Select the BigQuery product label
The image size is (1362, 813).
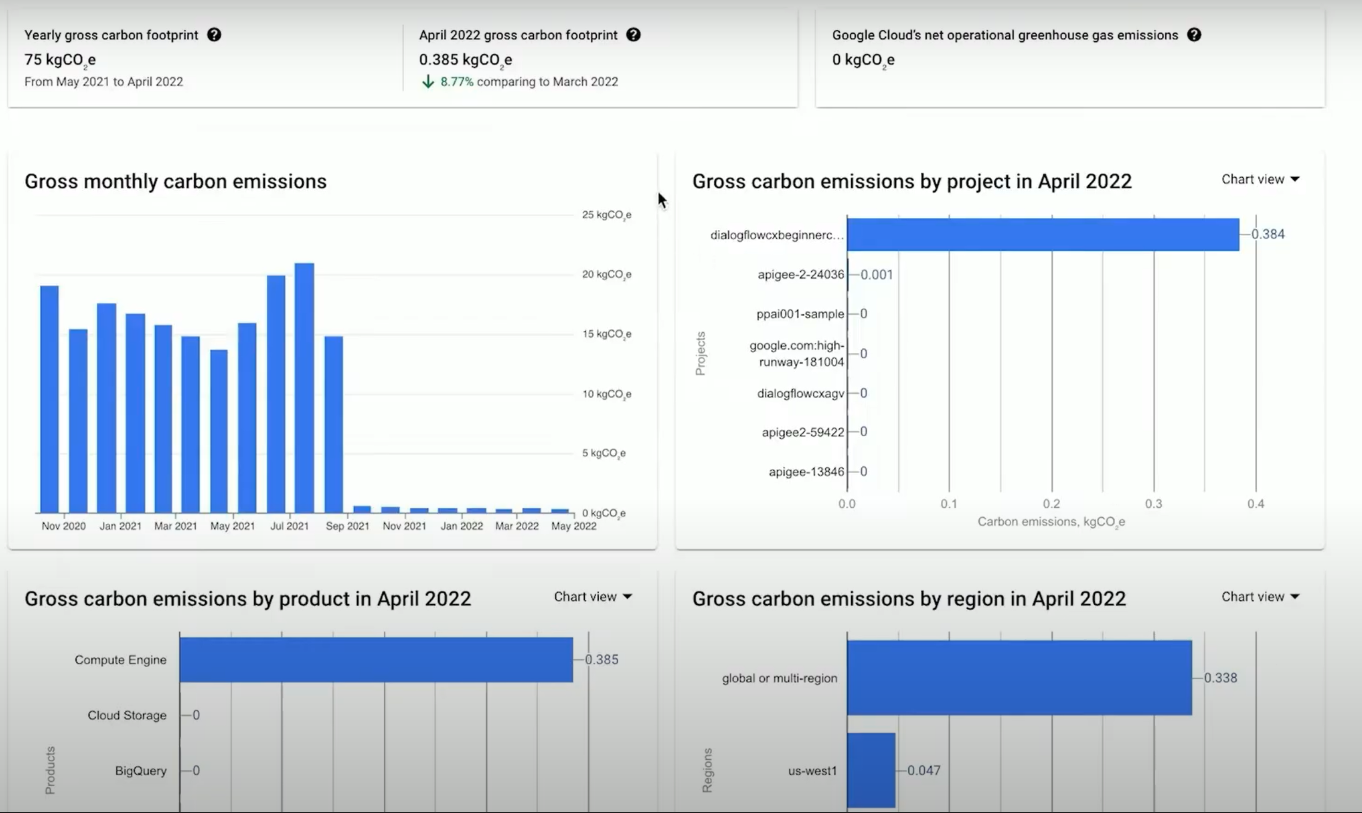[x=140, y=771]
